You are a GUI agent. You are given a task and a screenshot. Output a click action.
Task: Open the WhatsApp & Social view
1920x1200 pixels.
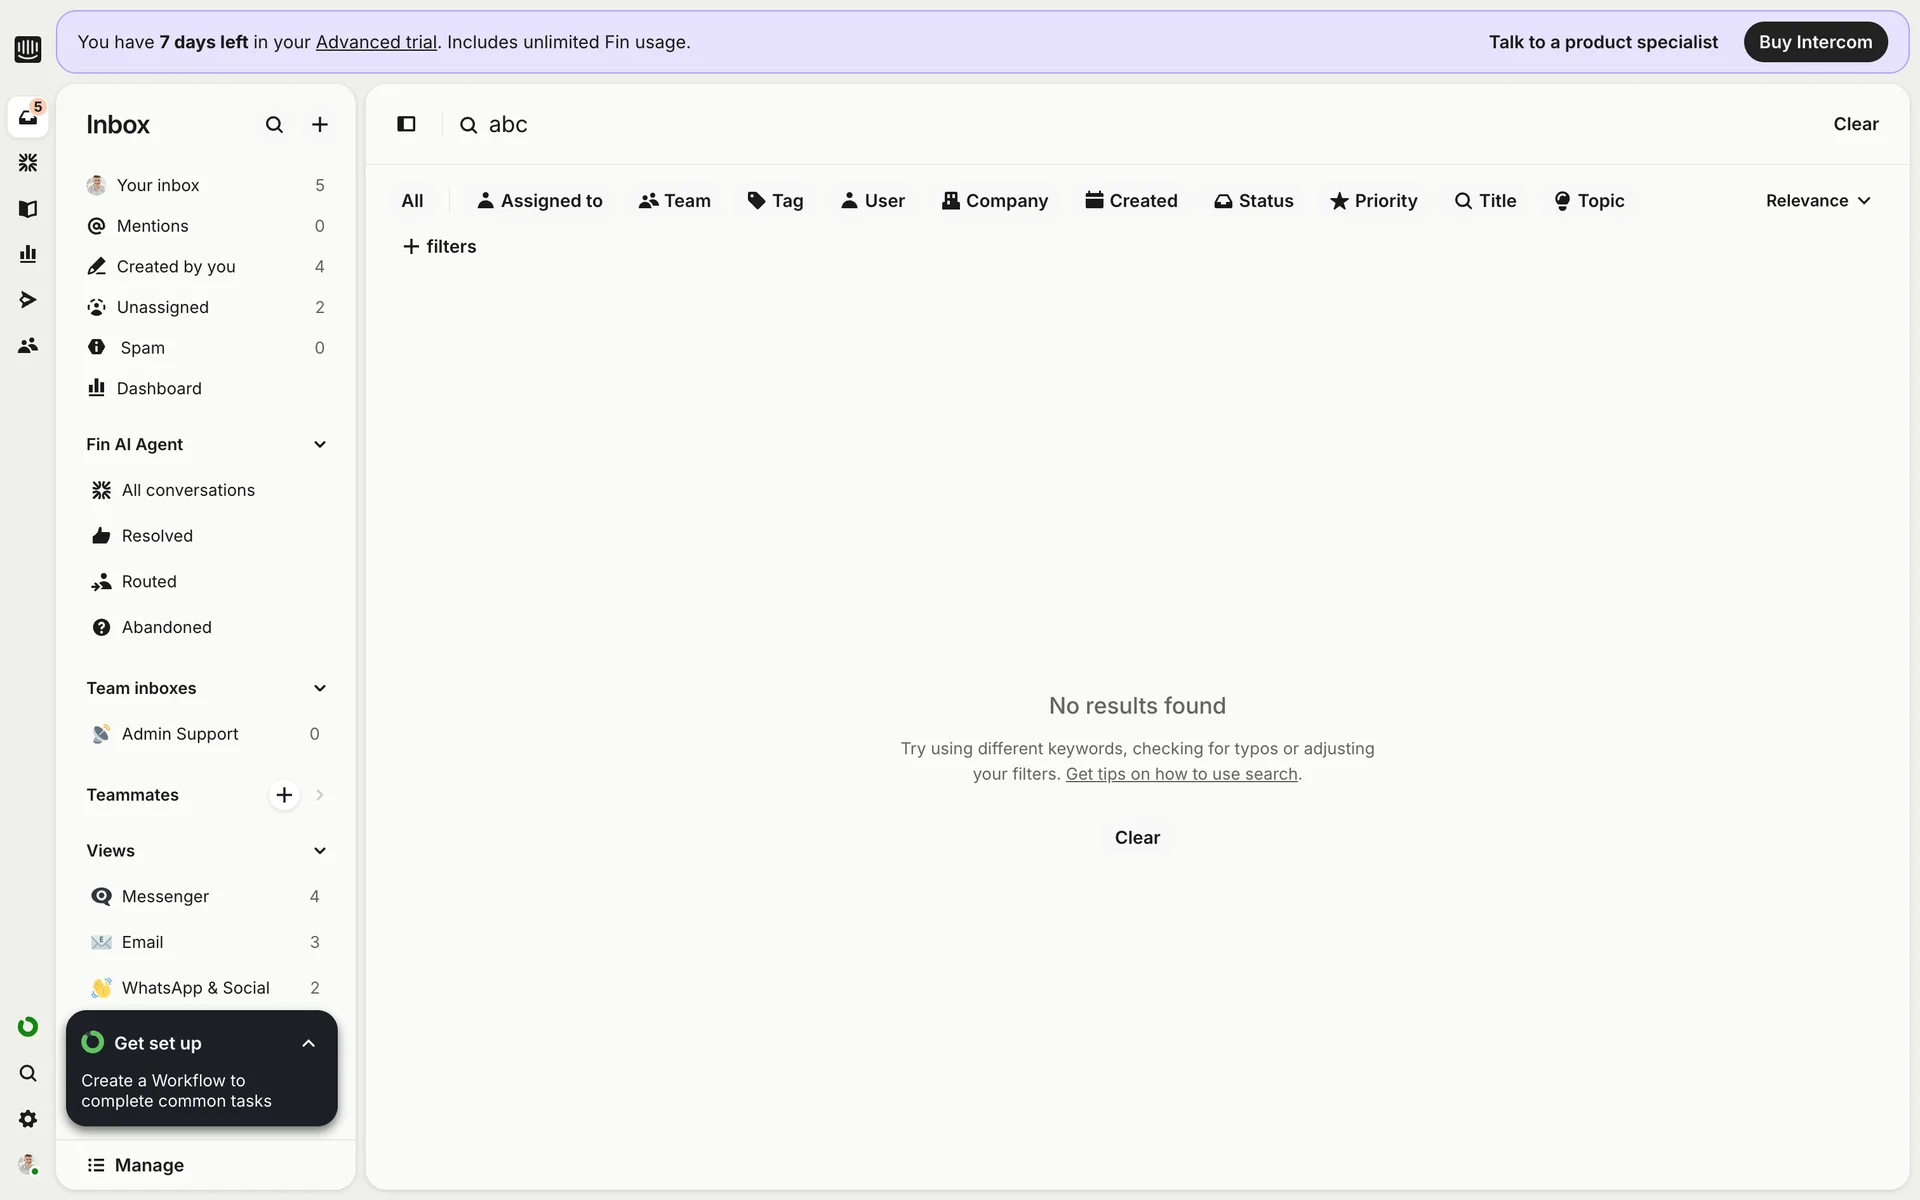(195, 988)
